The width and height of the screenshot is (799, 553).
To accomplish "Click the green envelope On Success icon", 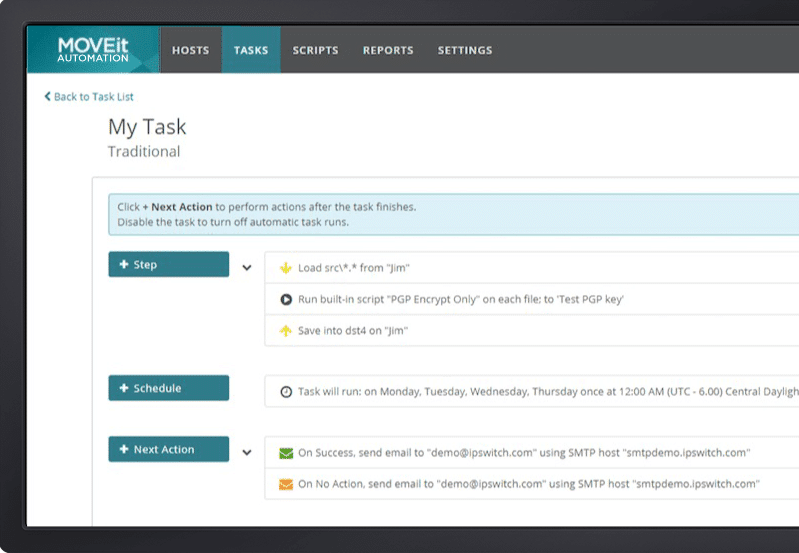I will click(x=286, y=453).
